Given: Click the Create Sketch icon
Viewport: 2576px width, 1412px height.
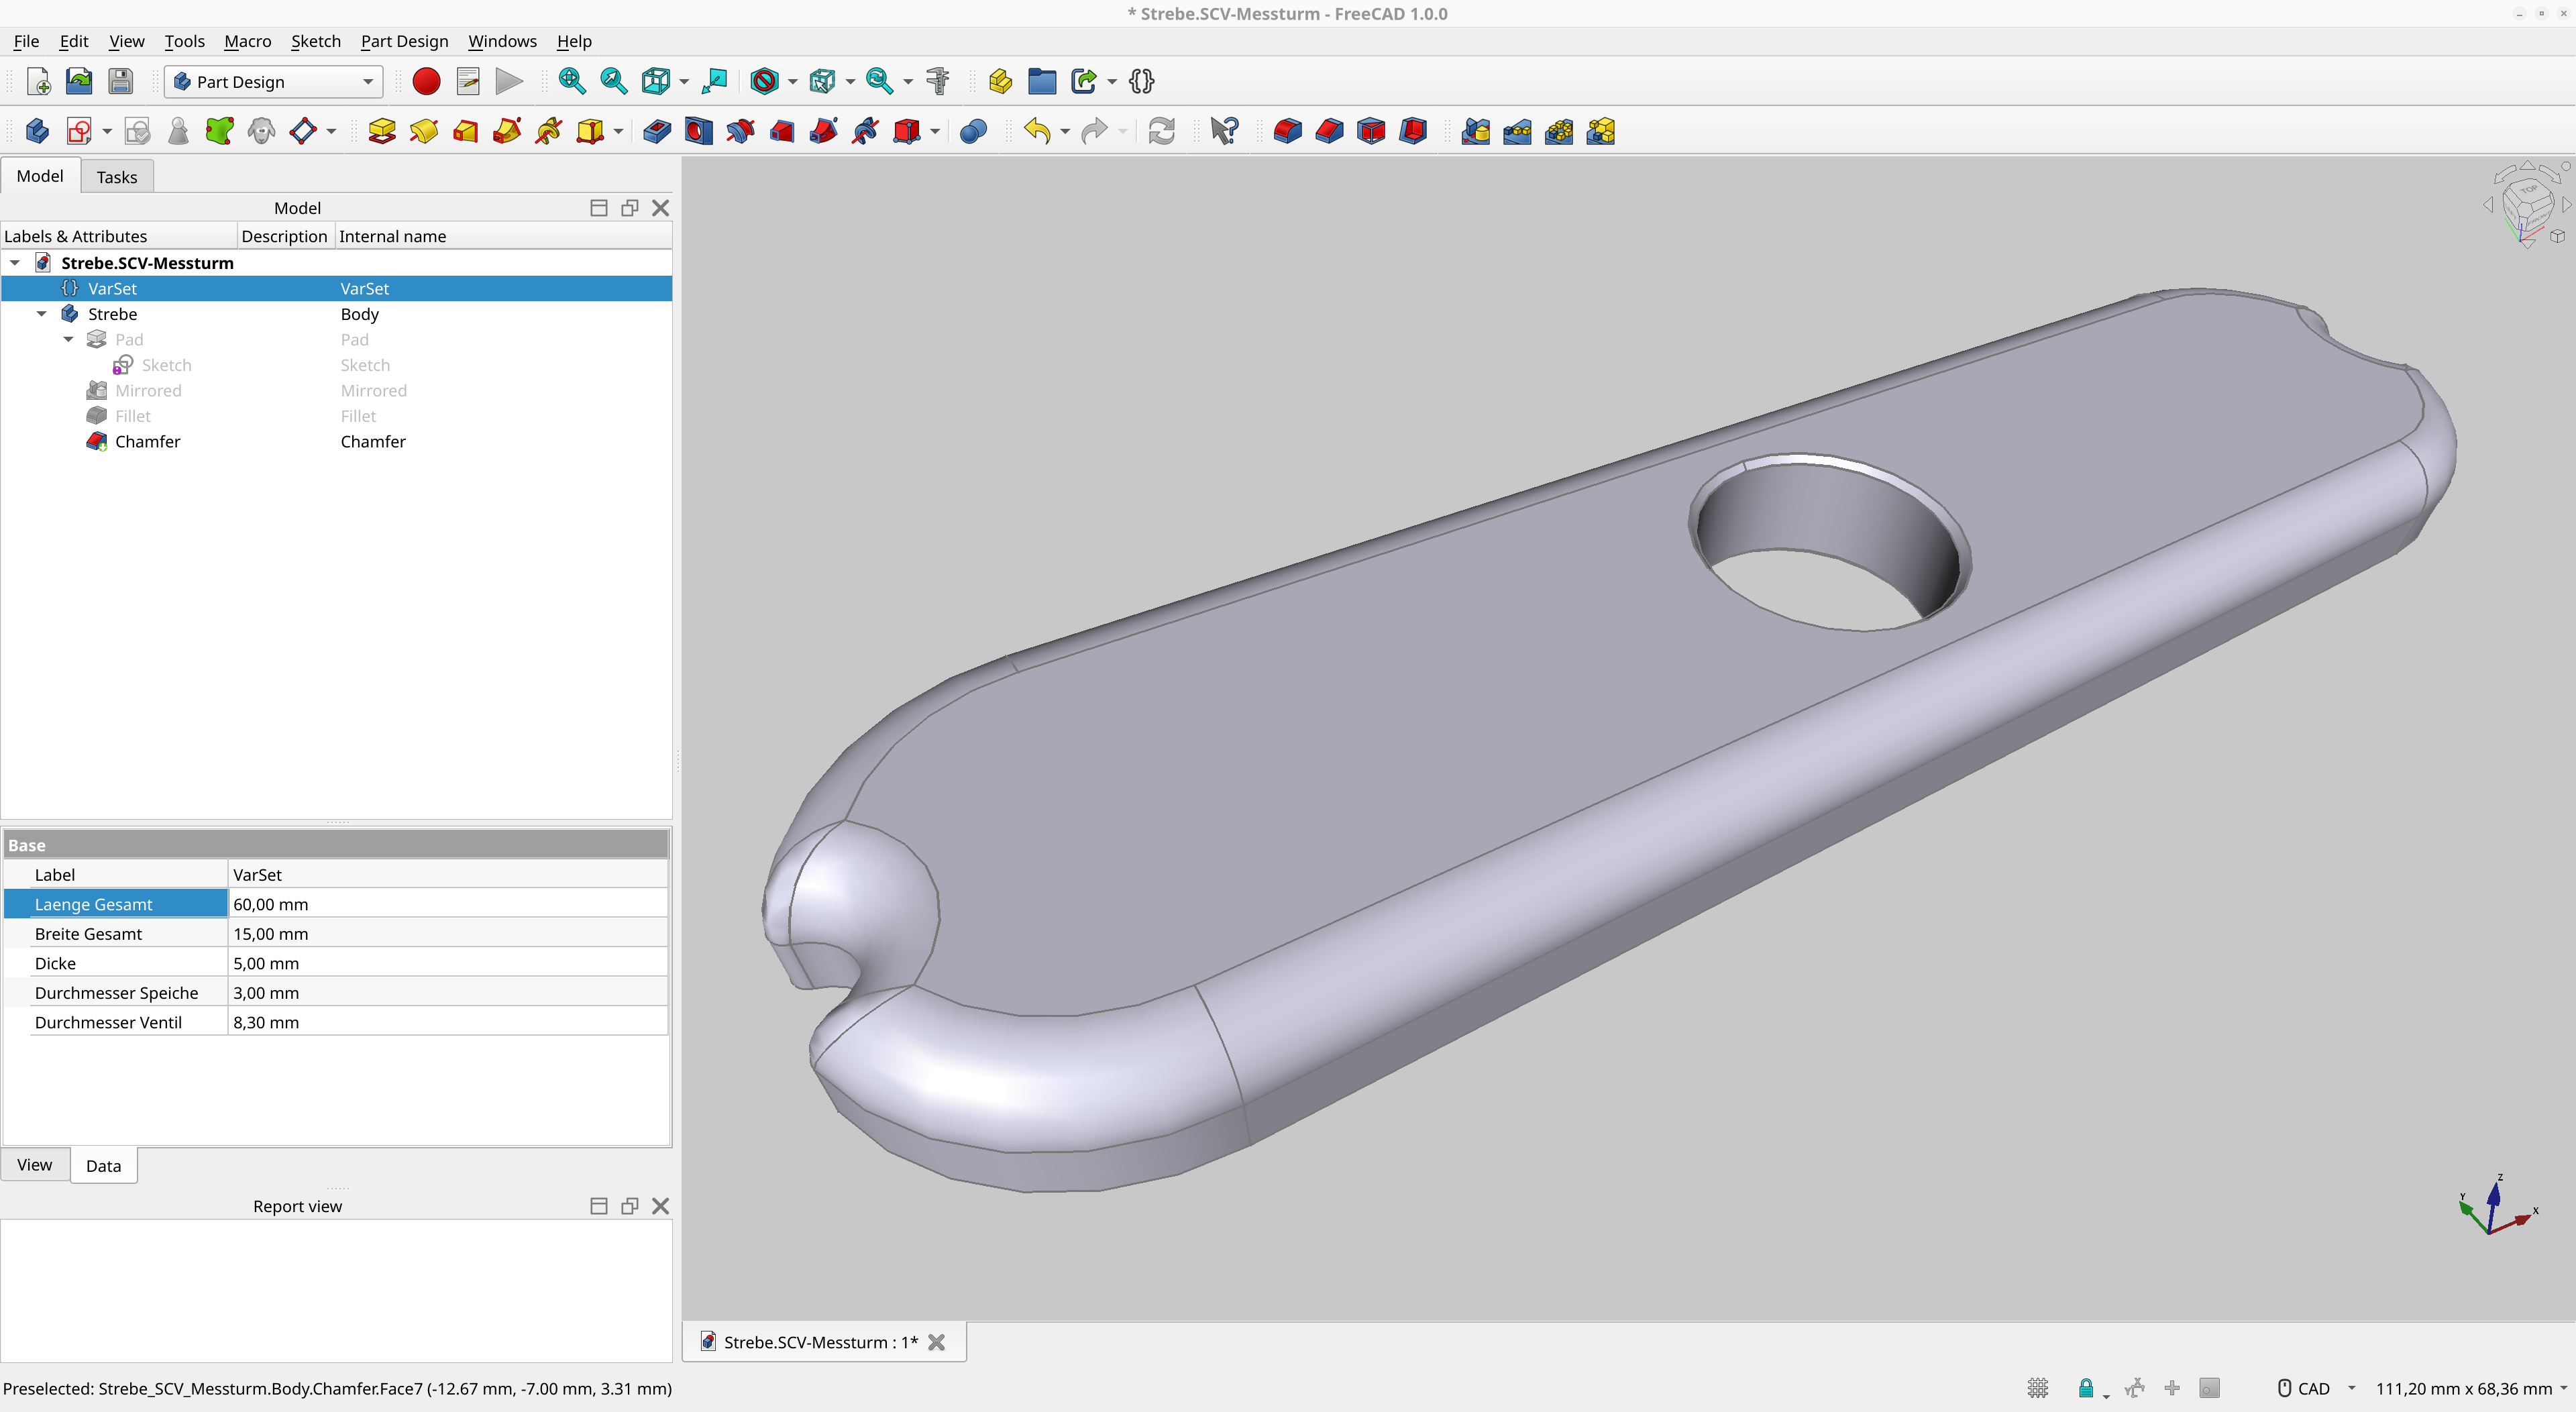Looking at the screenshot, I should tap(79, 131).
